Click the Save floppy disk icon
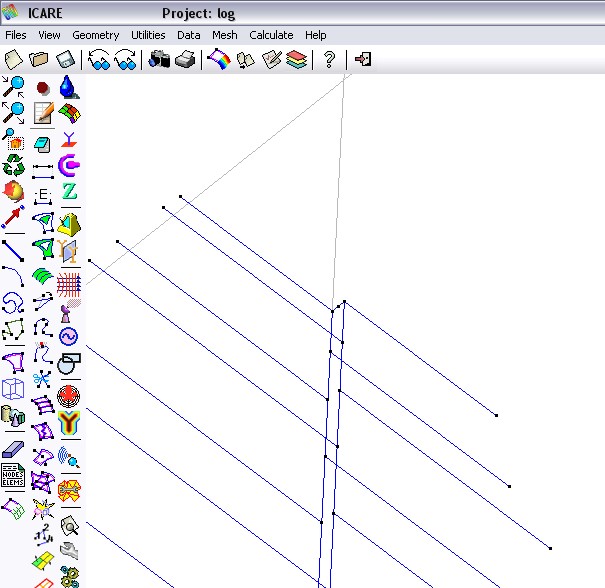The width and height of the screenshot is (605, 588). pos(65,60)
